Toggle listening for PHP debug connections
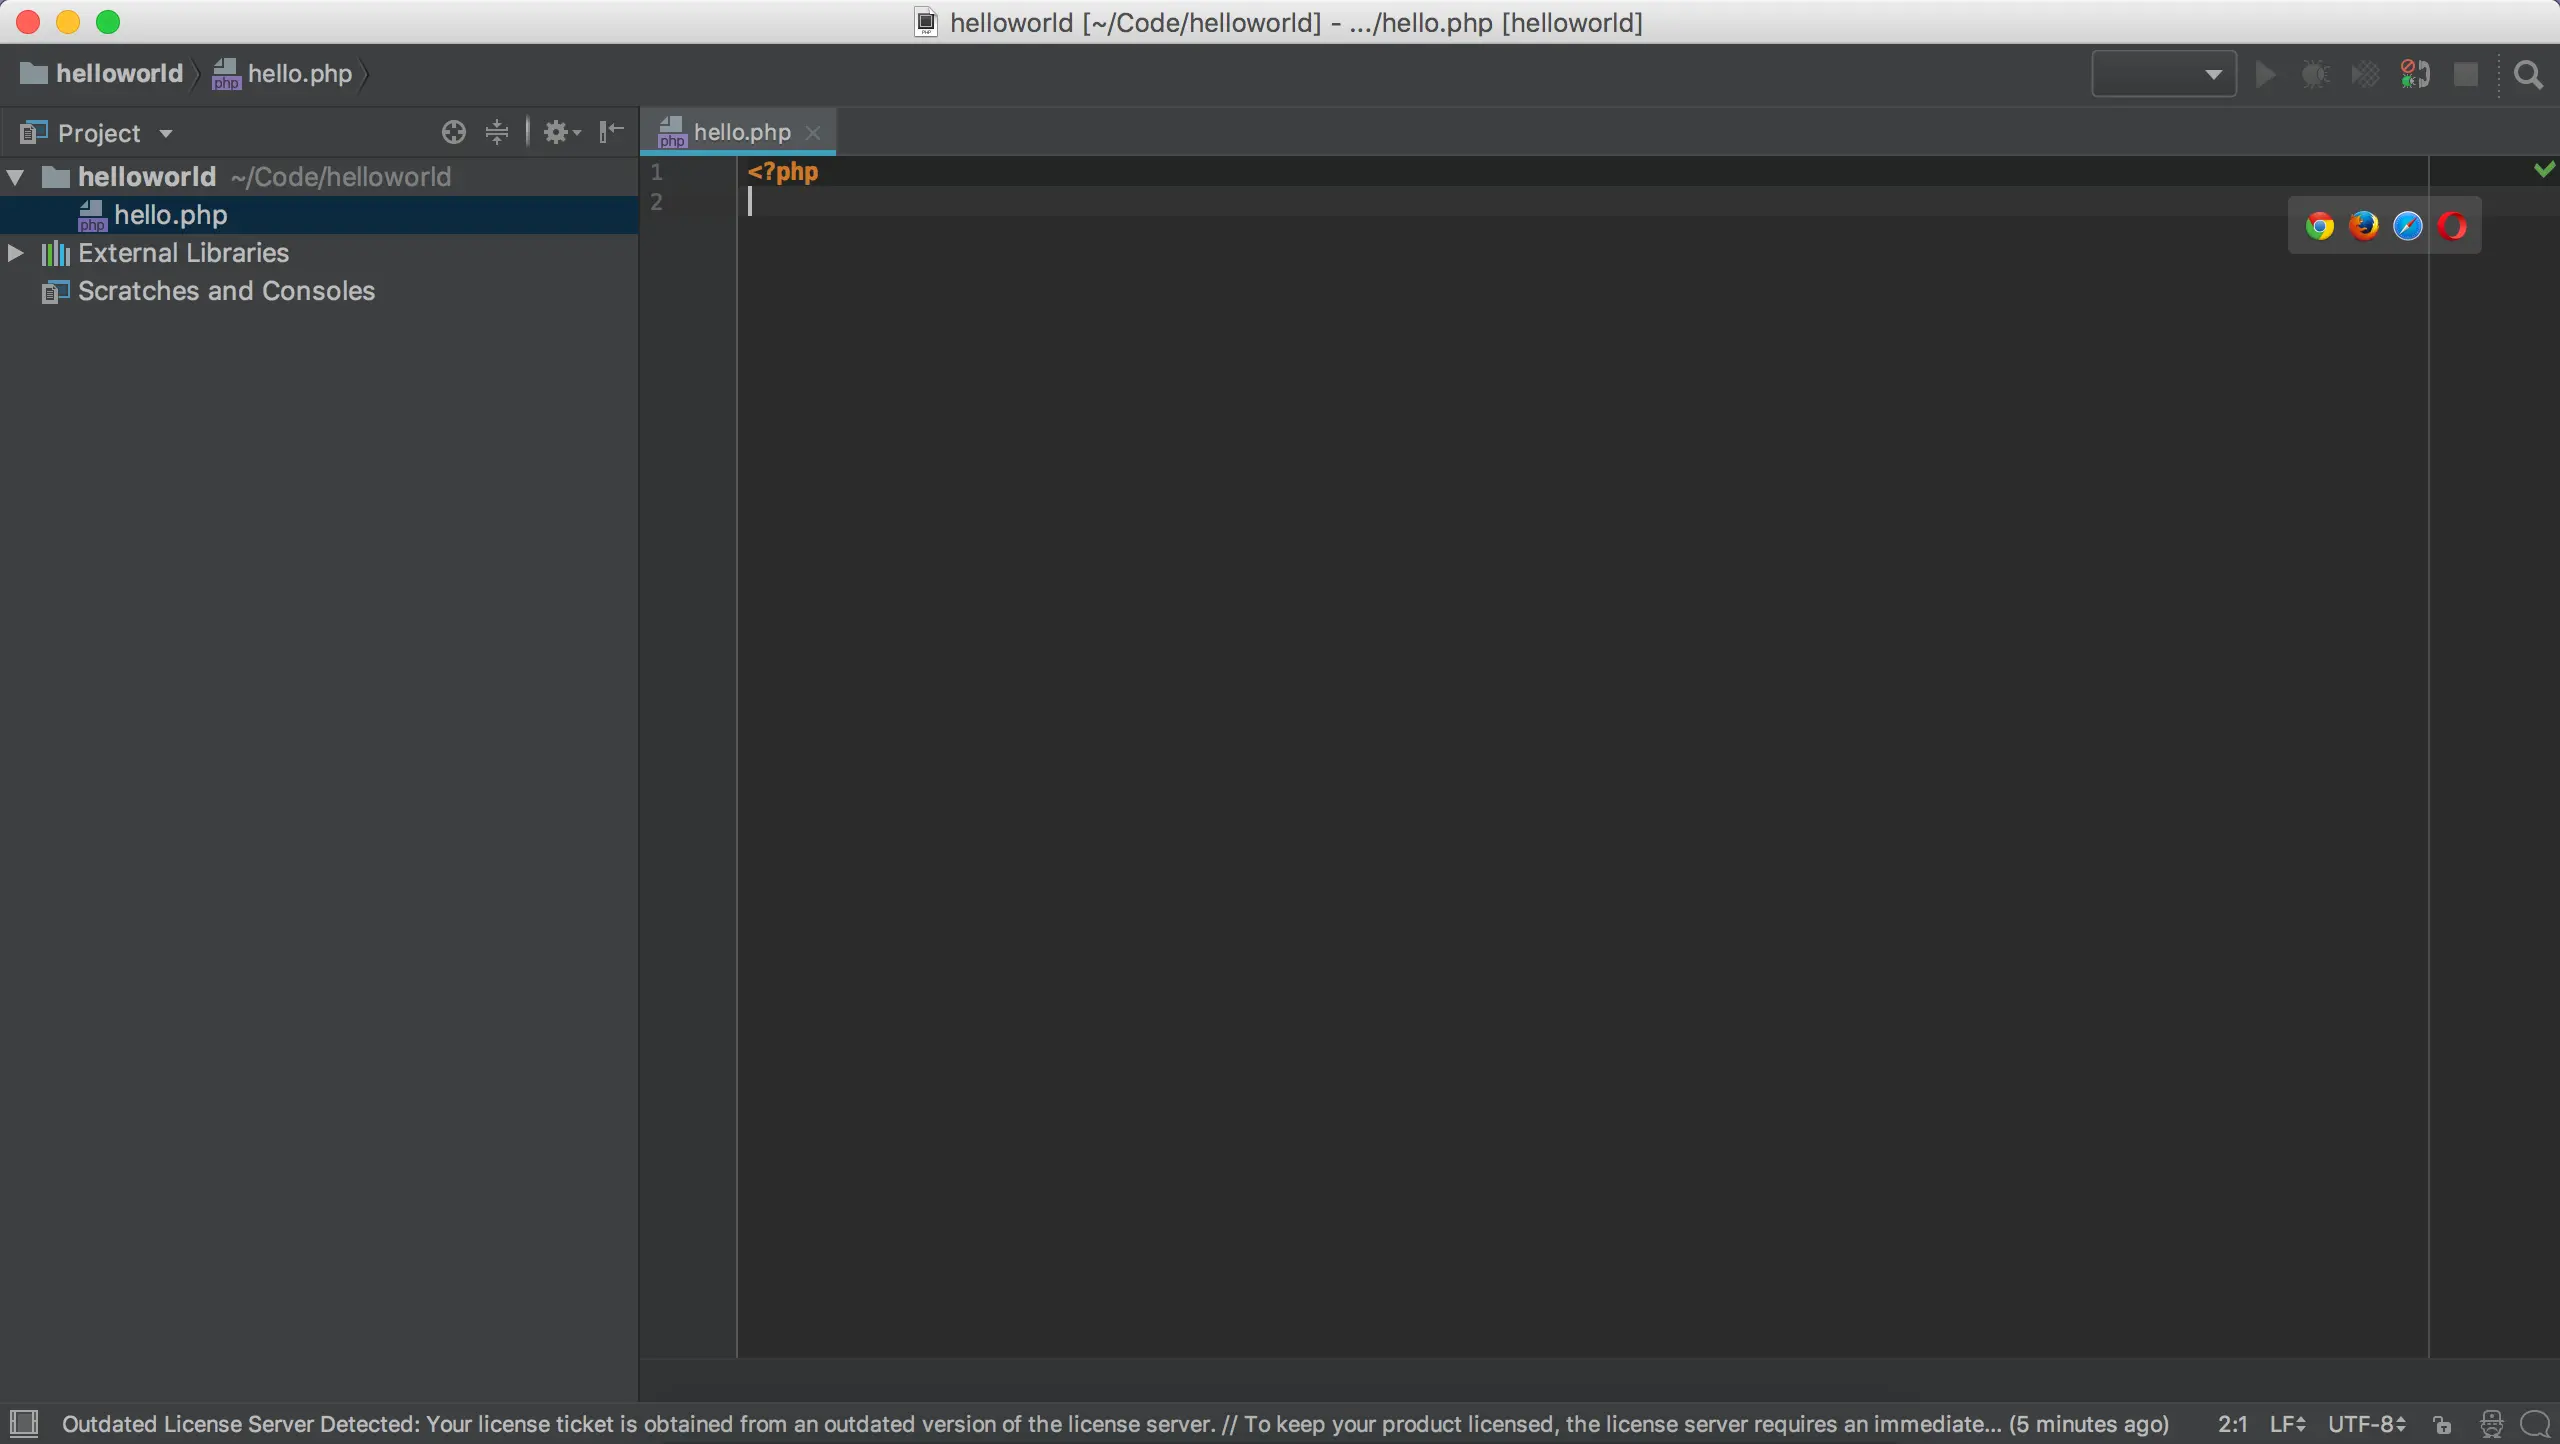The height and width of the screenshot is (1444, 2560). click(2415, 75)
